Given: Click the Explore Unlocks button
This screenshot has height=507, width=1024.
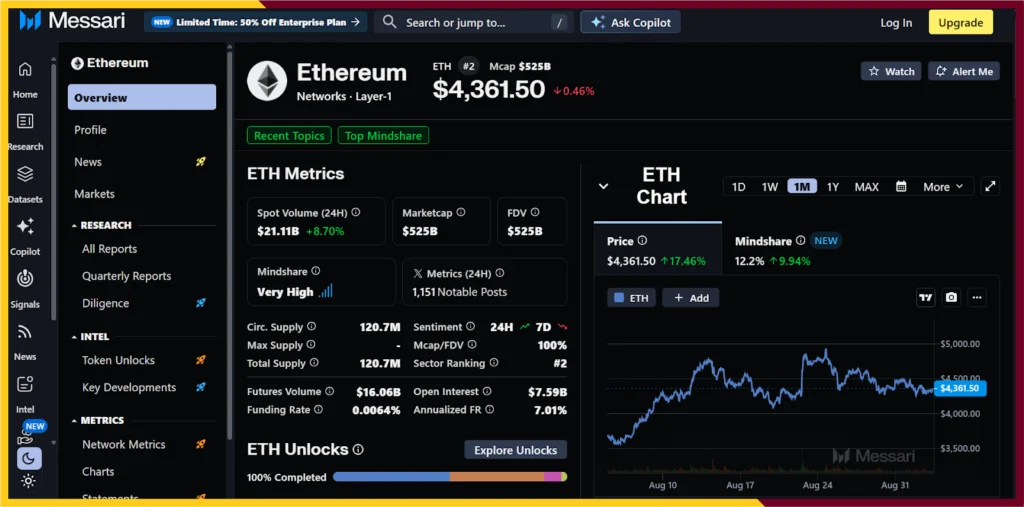Looking at the screenshot, I should 515,450.
